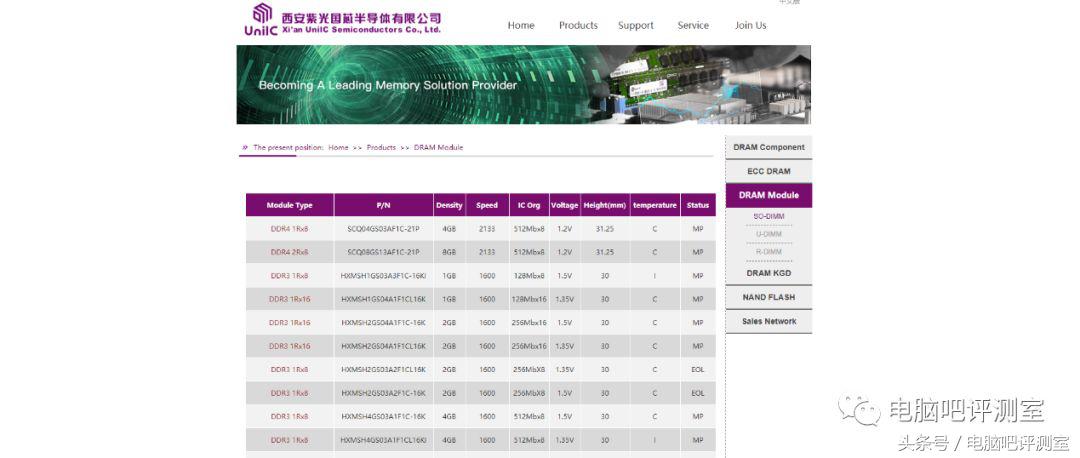Open the NAND FLASH category
This screenshot has height=458, width=1080.
768,297
